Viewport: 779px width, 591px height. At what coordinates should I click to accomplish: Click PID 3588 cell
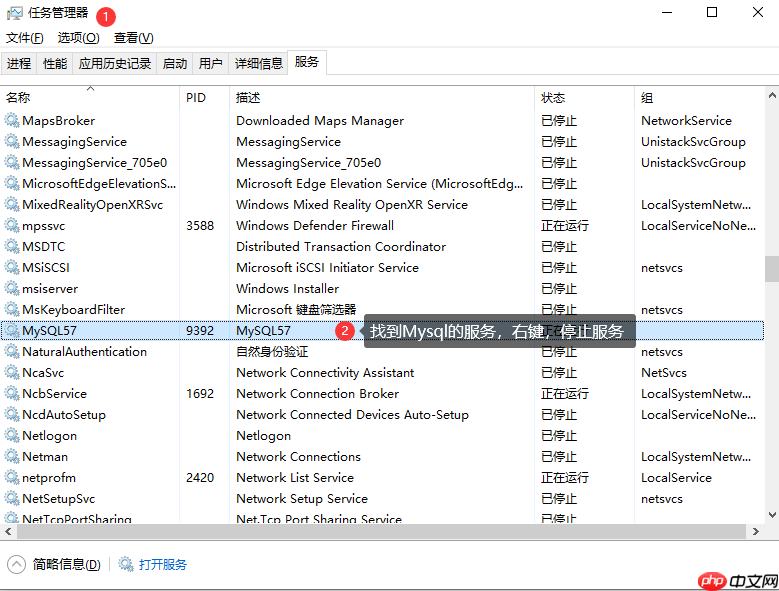[200, 225]
